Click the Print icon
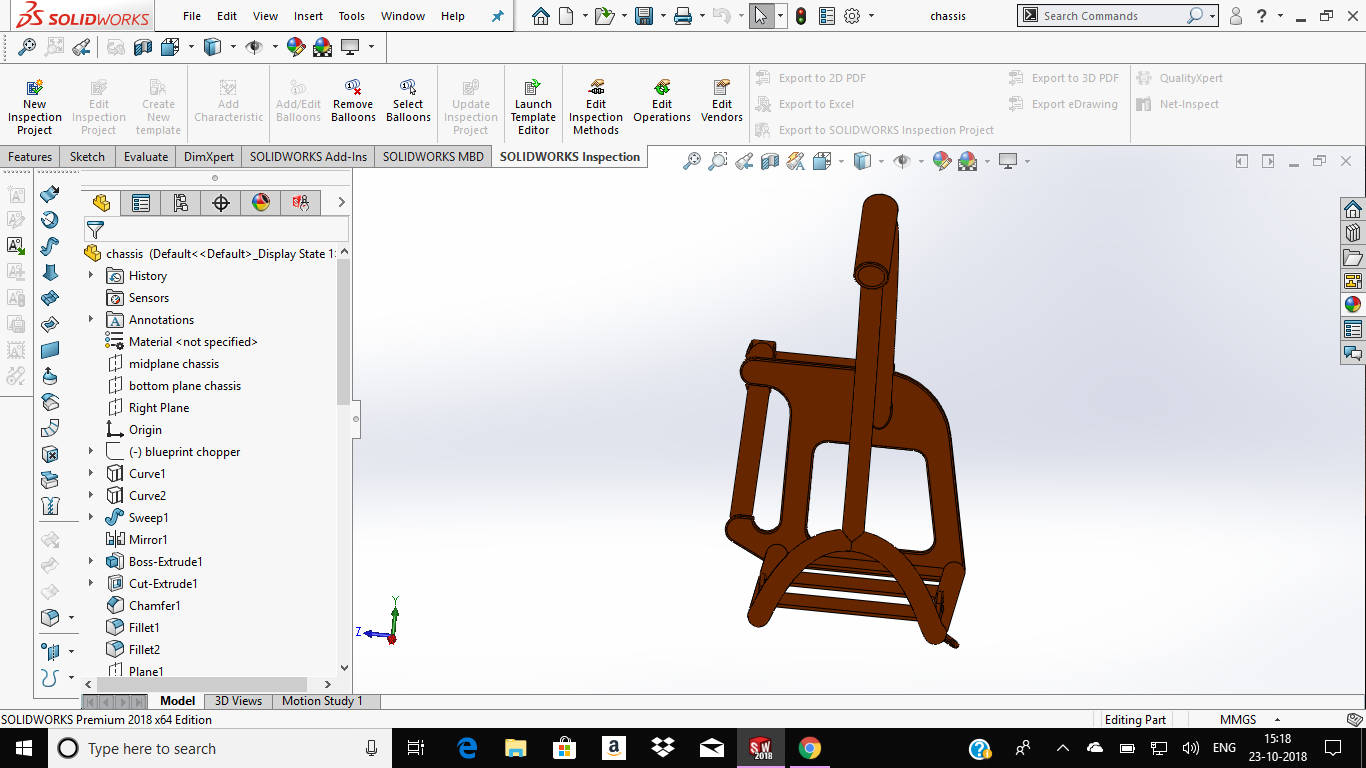 [682, 16]
